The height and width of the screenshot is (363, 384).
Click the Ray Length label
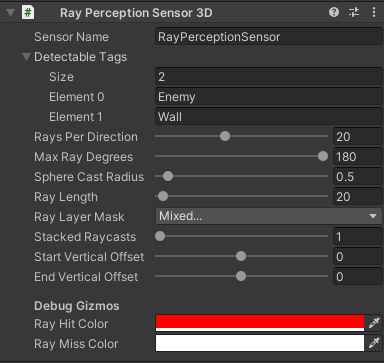[66, 197]
